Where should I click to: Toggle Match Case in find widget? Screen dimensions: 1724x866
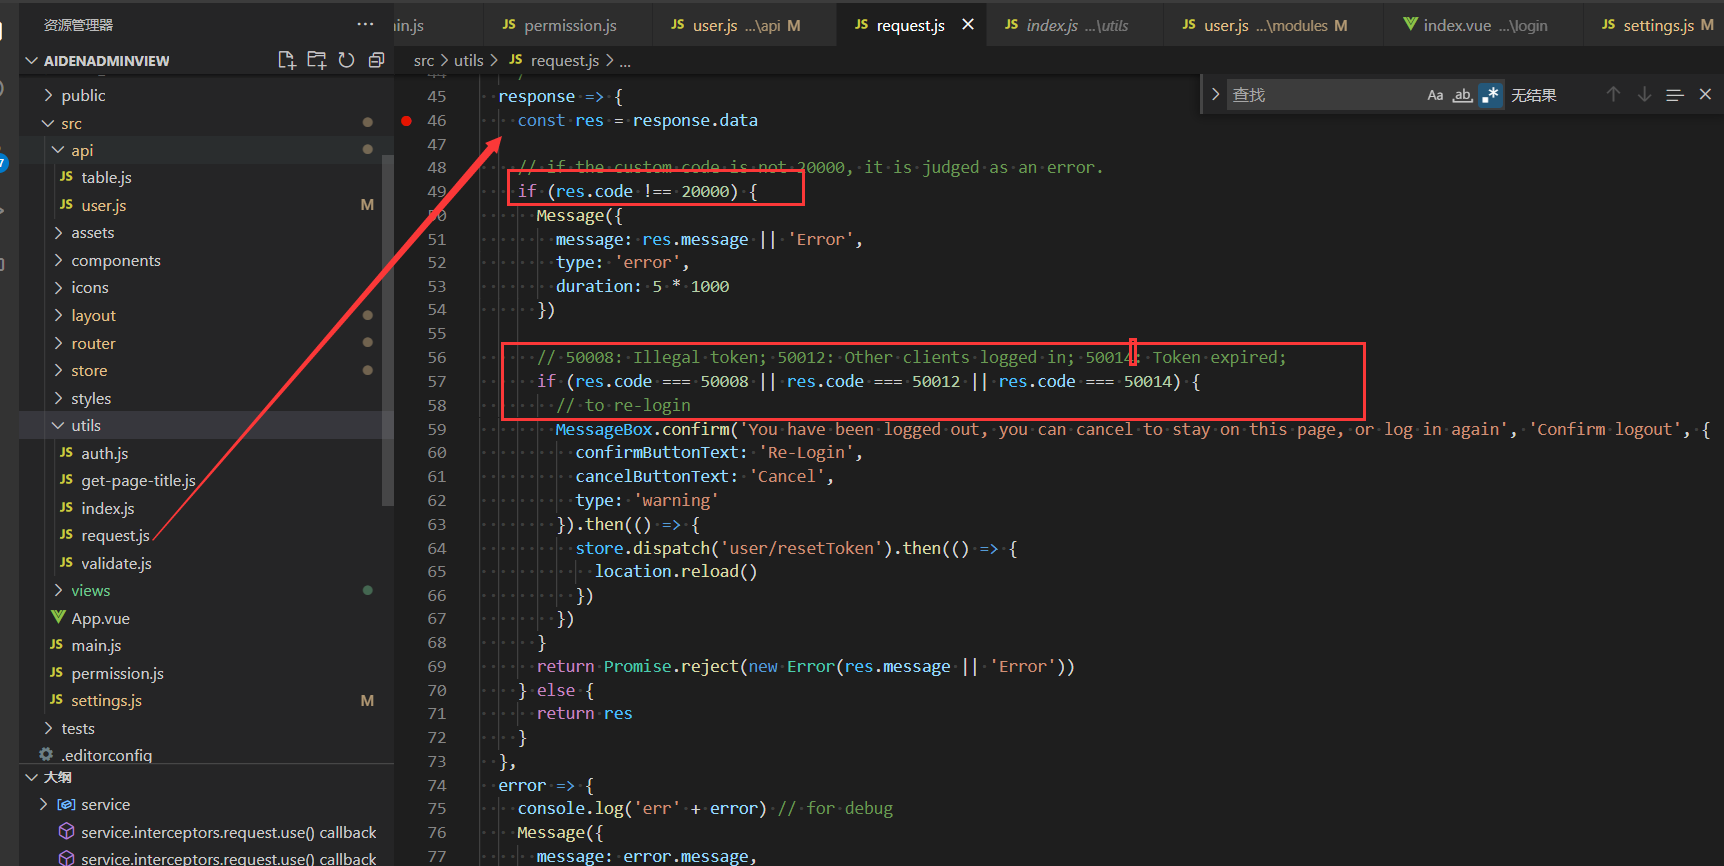[x=1435, y=95]
